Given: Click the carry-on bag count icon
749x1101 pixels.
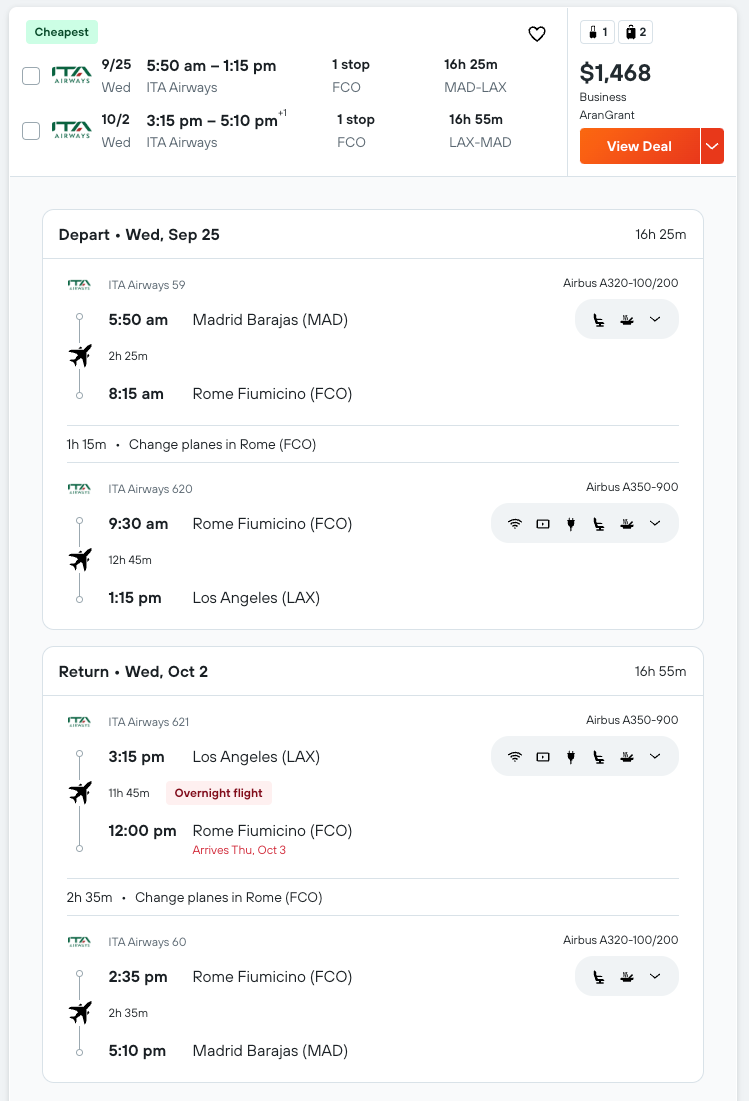Looking at the screenshot, I should (x=597, y=32).
